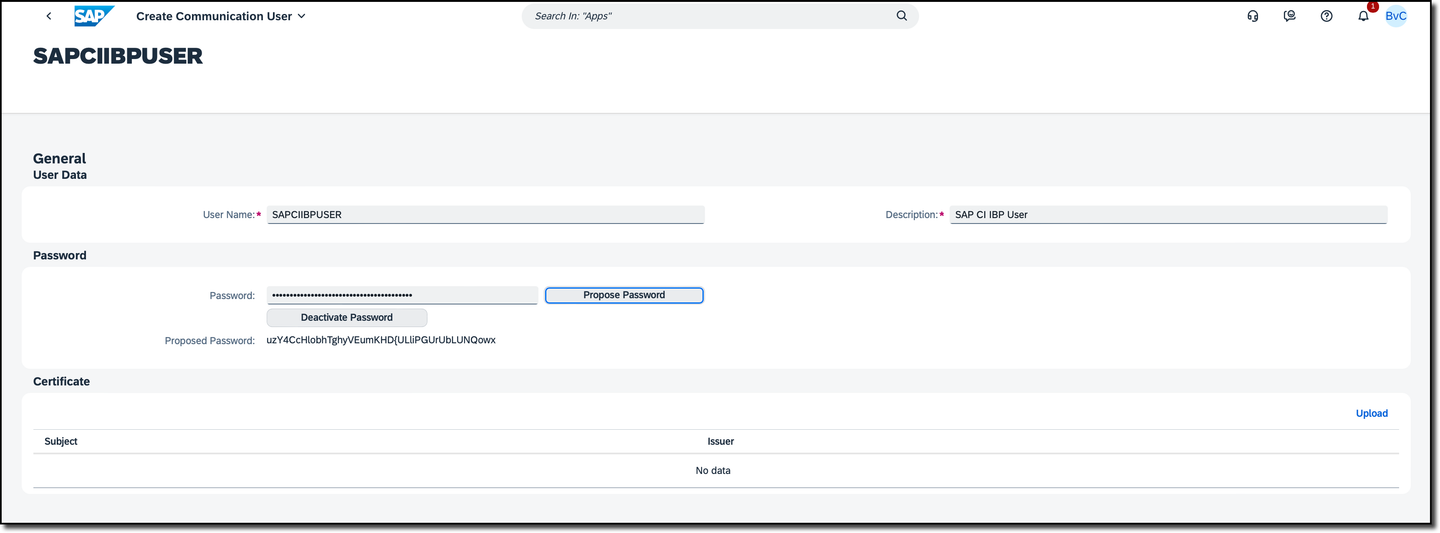
Task: Click the Upload certificate link
Action: [x=1372, y=413]
